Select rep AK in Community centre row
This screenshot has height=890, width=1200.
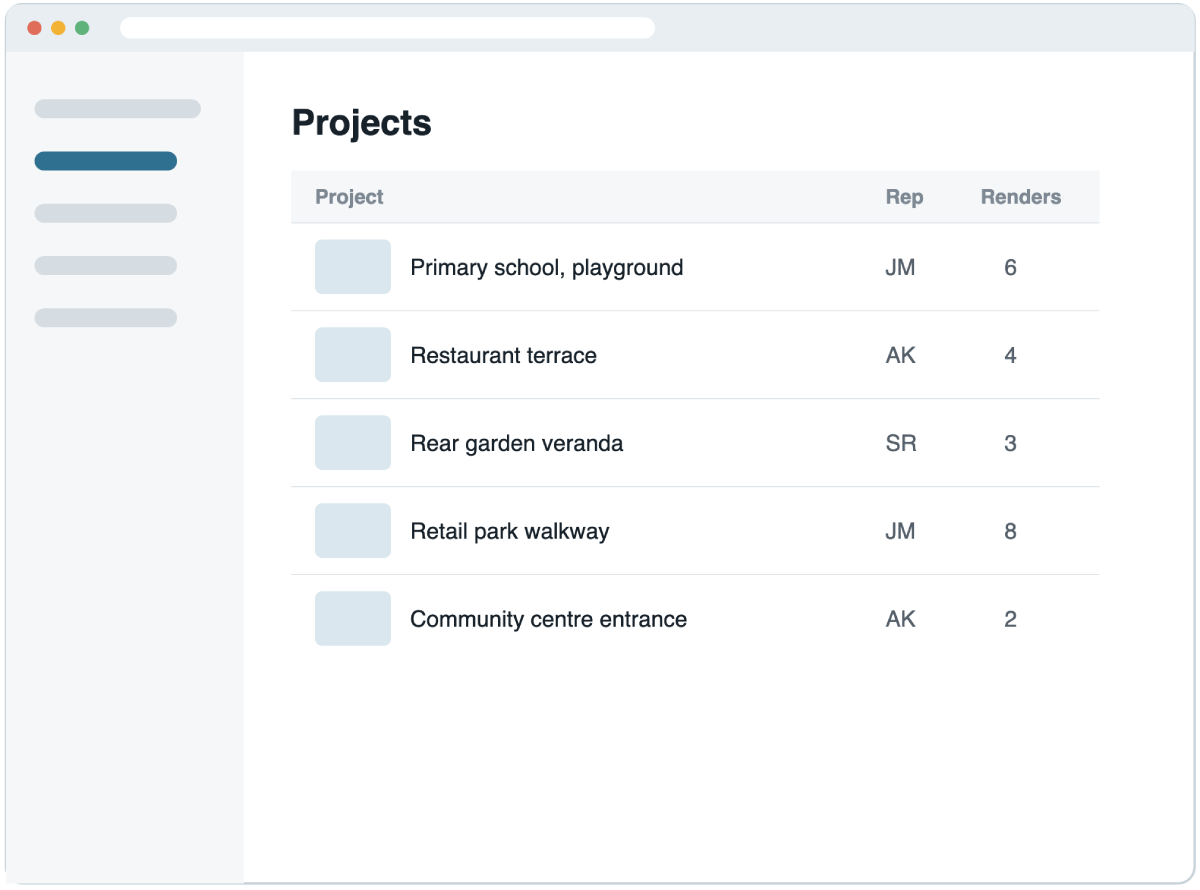(900, 619)
